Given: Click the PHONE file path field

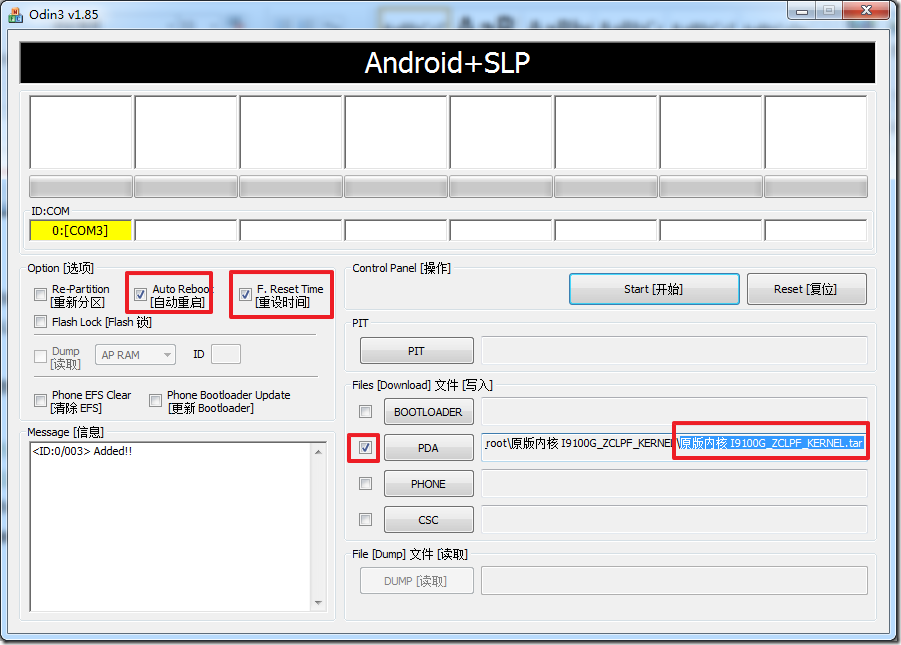Looking at the screenshot, I should pyautogui.click(x=675, y=483).
